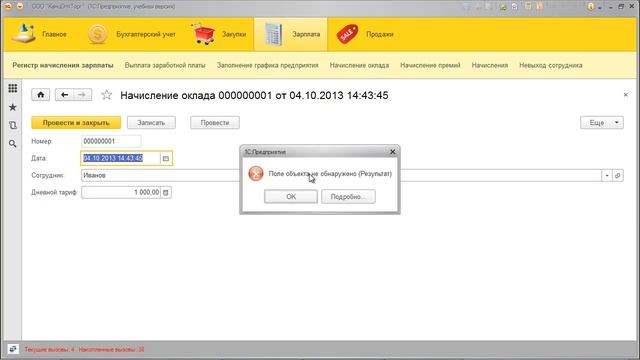Click the red error icon in dialog
This screenshot has height=360, width=640.
256,173
